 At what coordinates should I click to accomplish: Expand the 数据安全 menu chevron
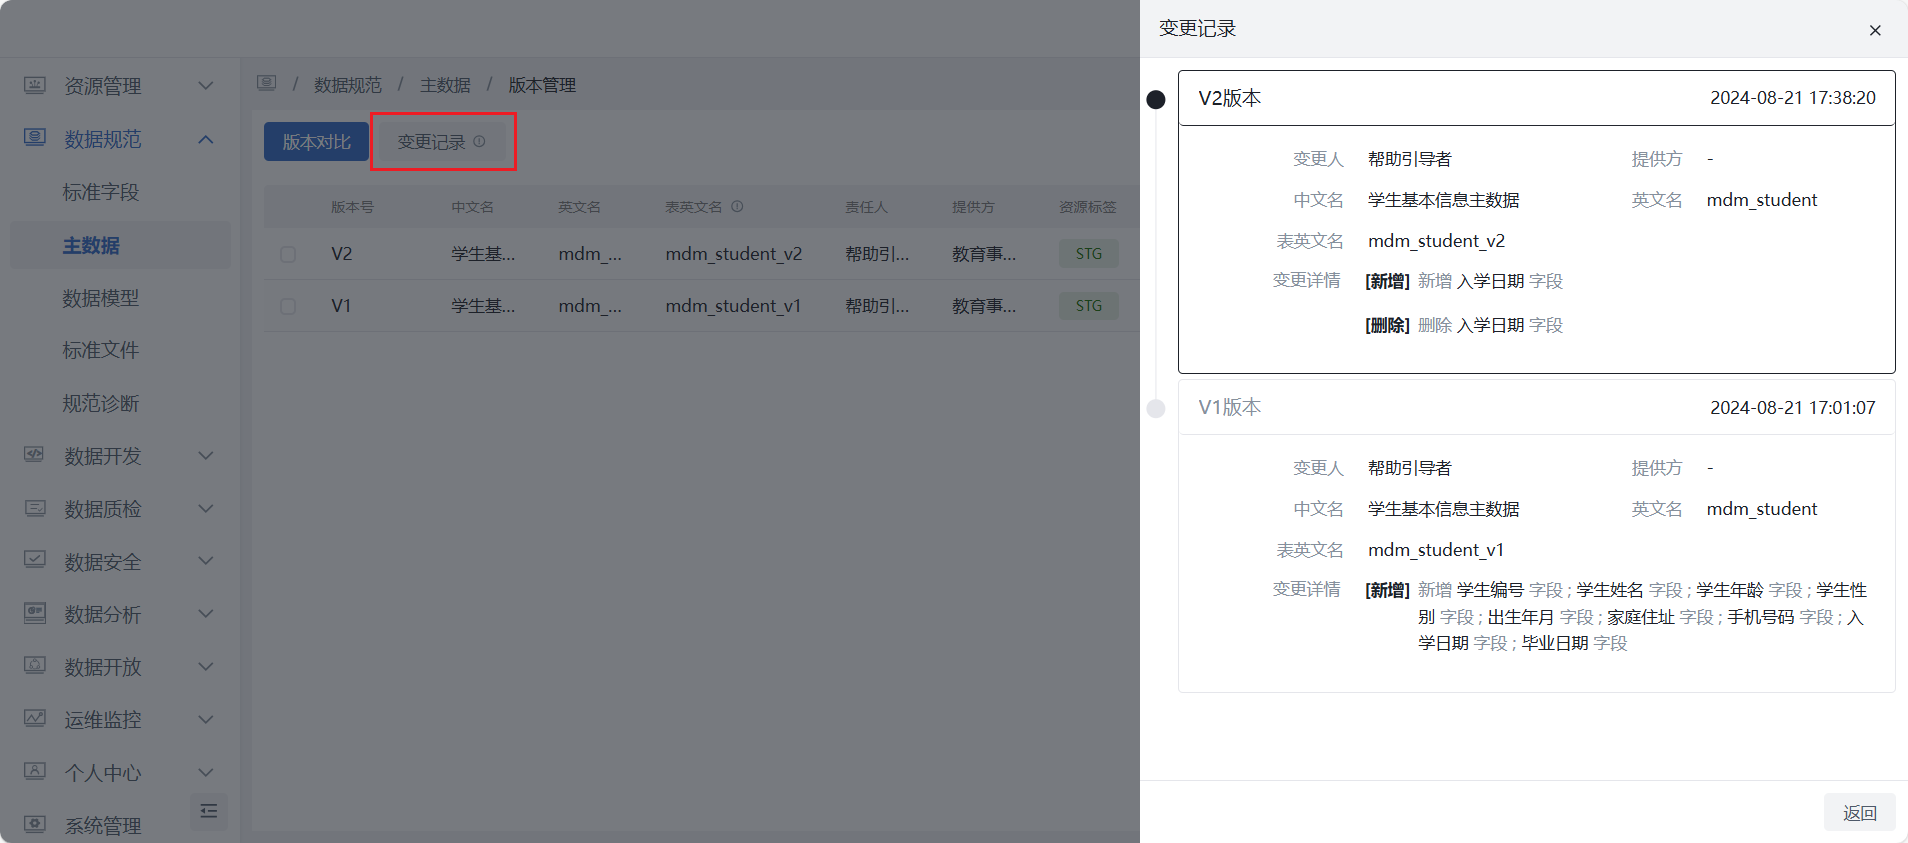(x=206, y=561)
